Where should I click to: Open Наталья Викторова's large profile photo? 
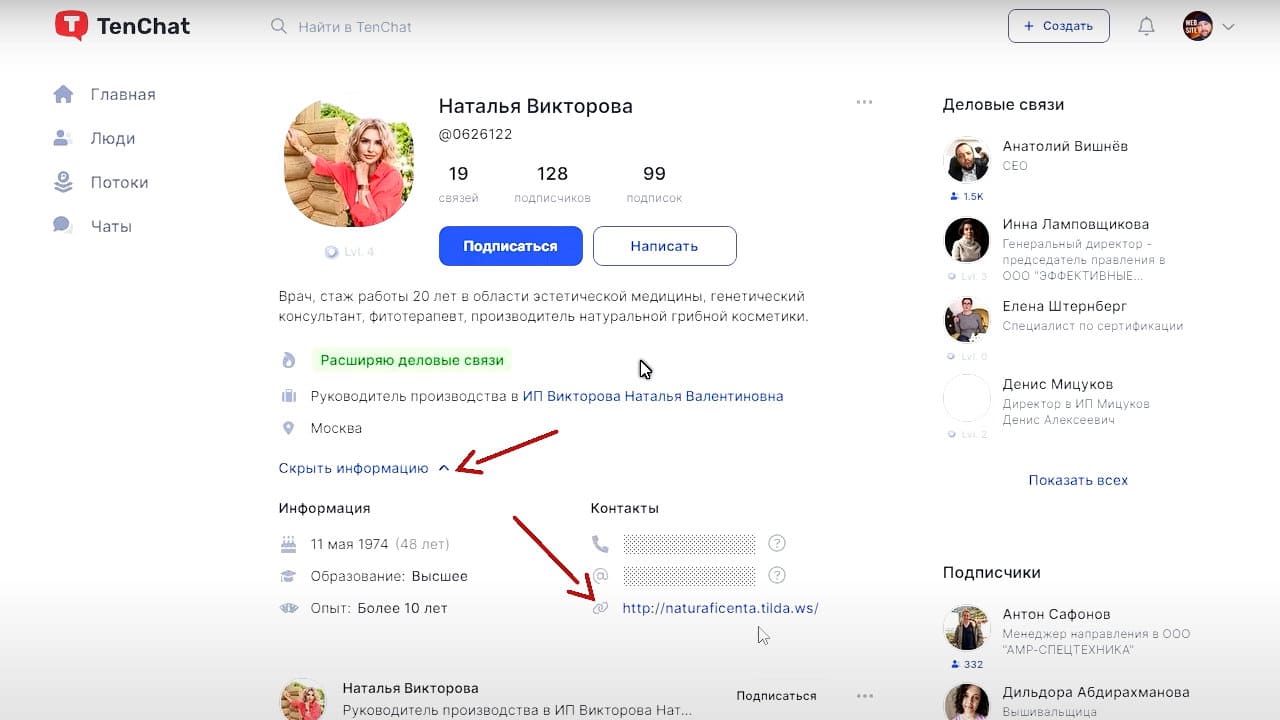[349, 164]
